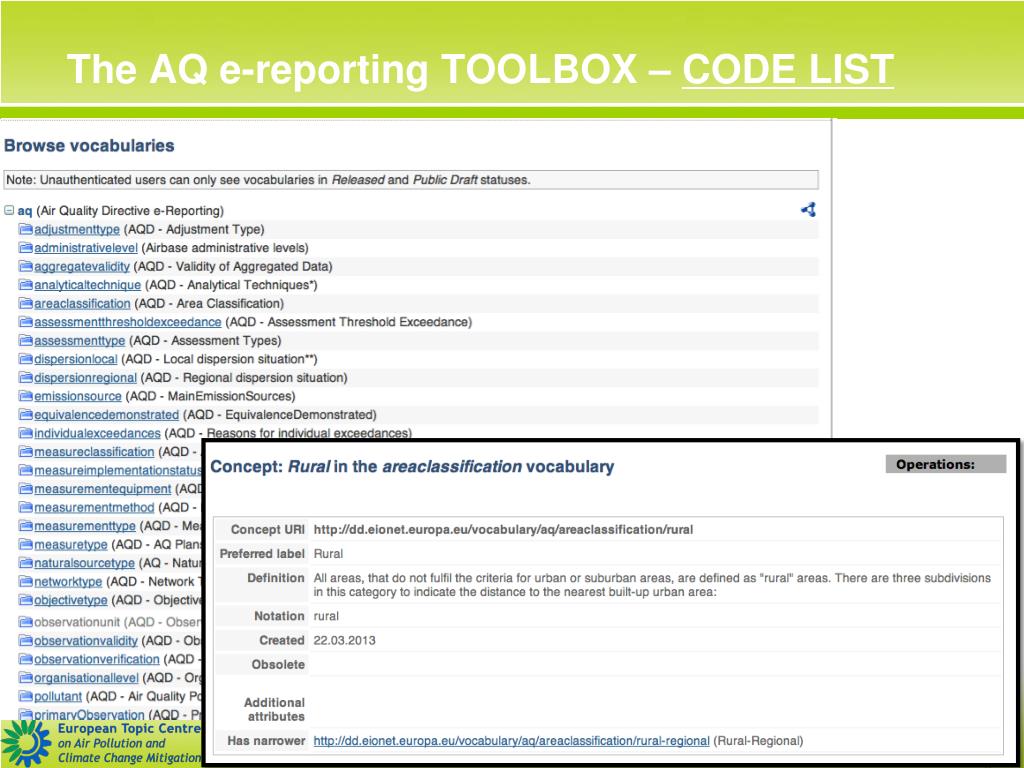This screenshot has height=768, width=1024.
Task: Click folder icon beside analyticaltechnique
Action: tap(25, 285)
